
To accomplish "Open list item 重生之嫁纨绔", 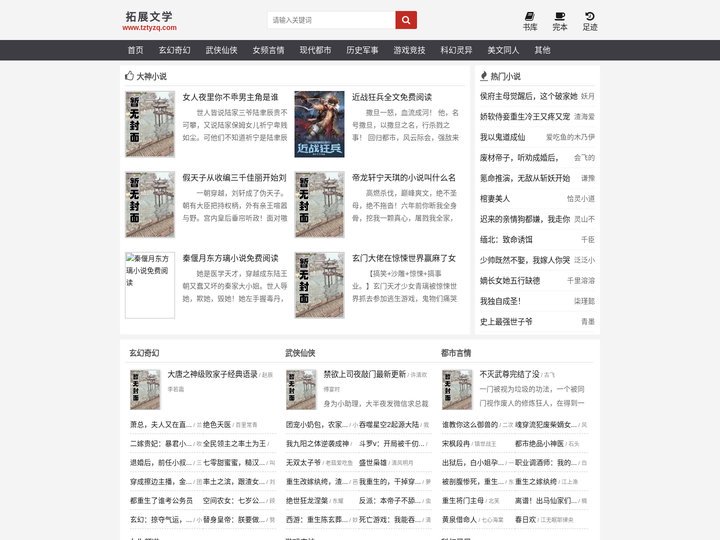I will pyautogui.click(x=536, y=482).
